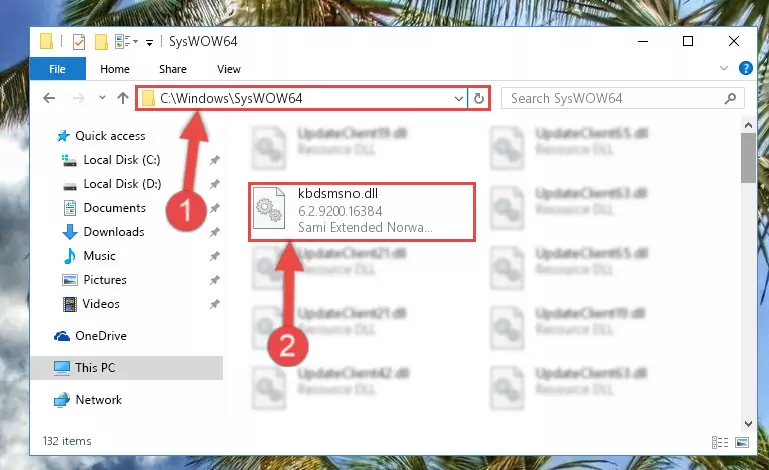Open Downloads in the sidebar
Screen dimensions: 769x470
[x=114, y=232]
